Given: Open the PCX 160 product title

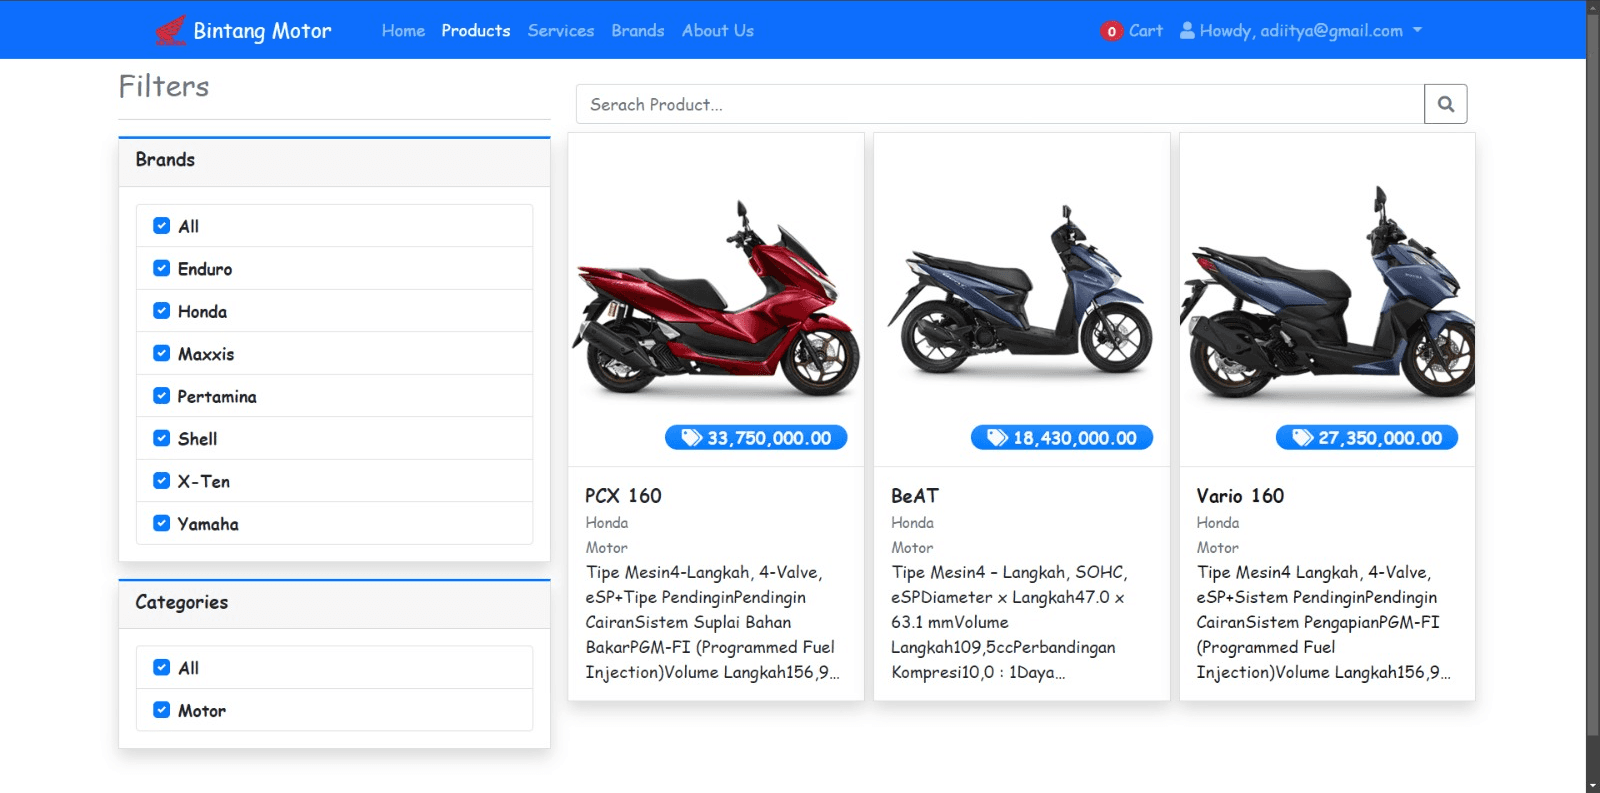Looking at the screenshot, I should [x=623, y=496].
